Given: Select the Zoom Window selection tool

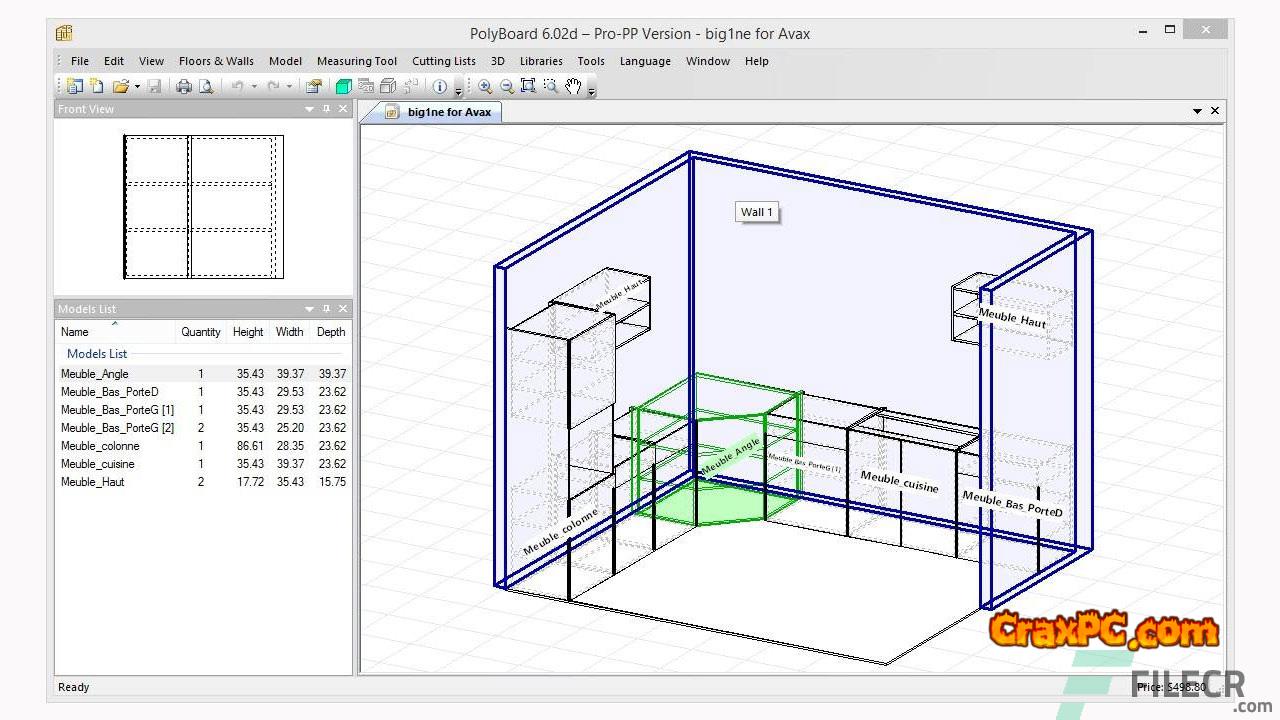Looking at the screenshot, I should pyautogui.click(x=550, y=87).
